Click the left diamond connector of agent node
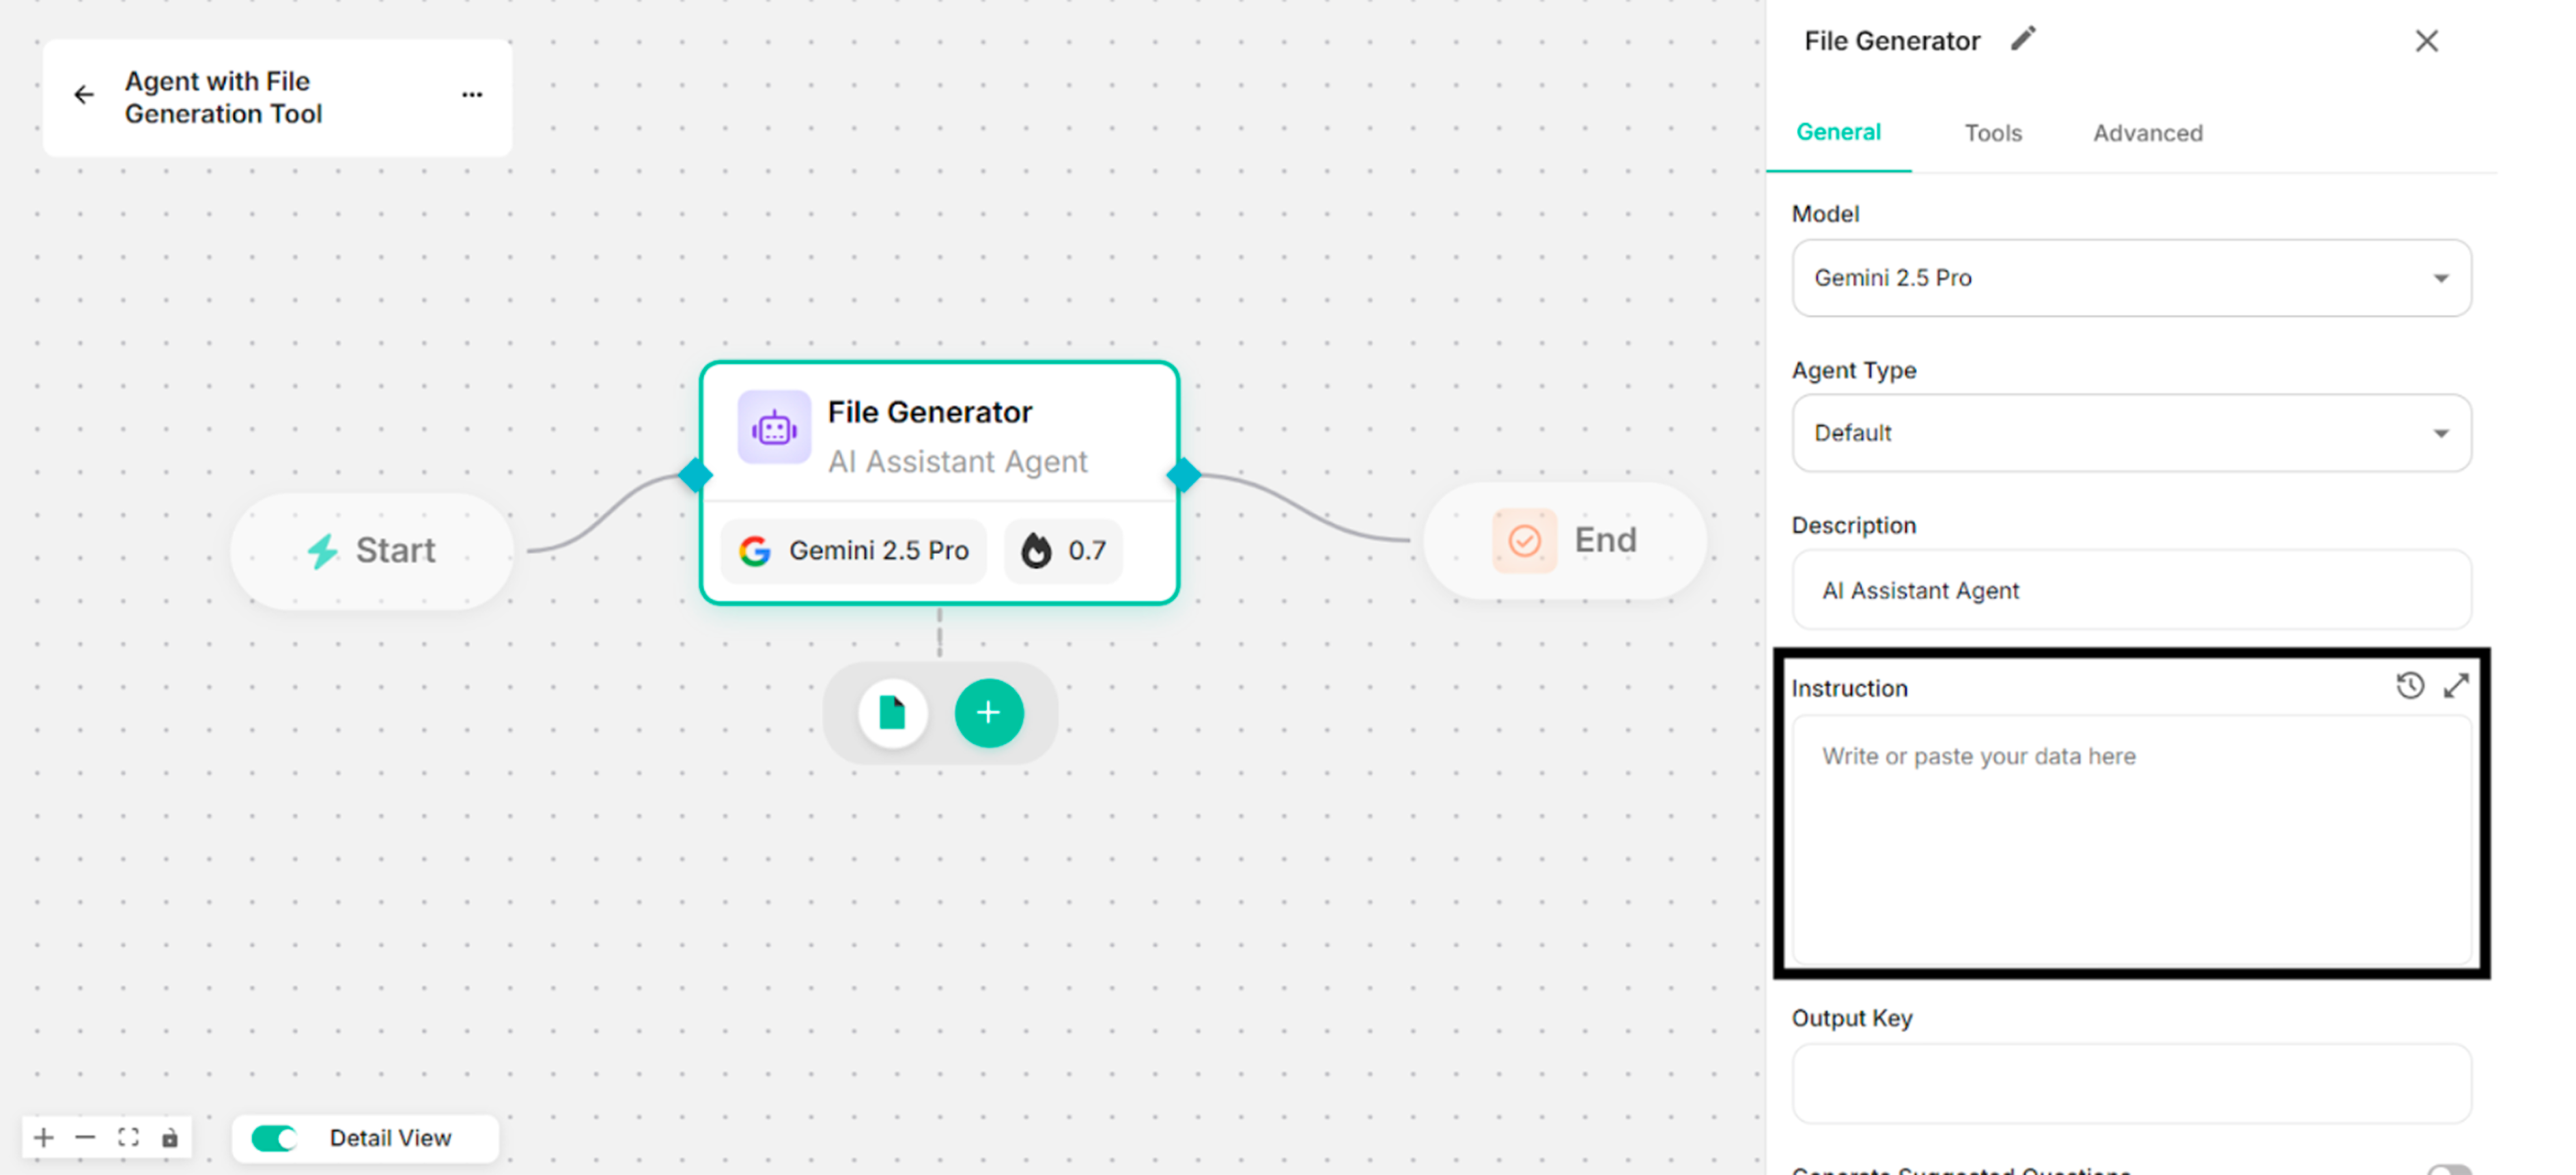Screen dimensions: 2576x1175 coord(695,474)
